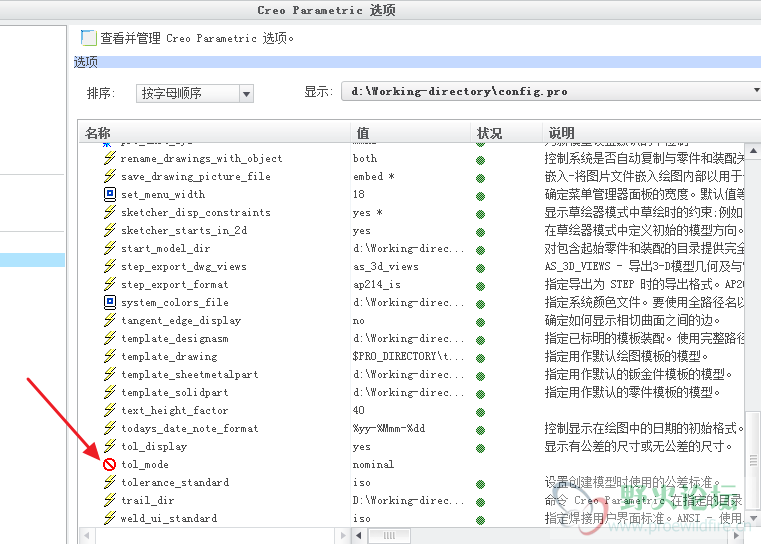
Task: Click the value 'no' of tangent_edge_display
Action: pos(359,321)
